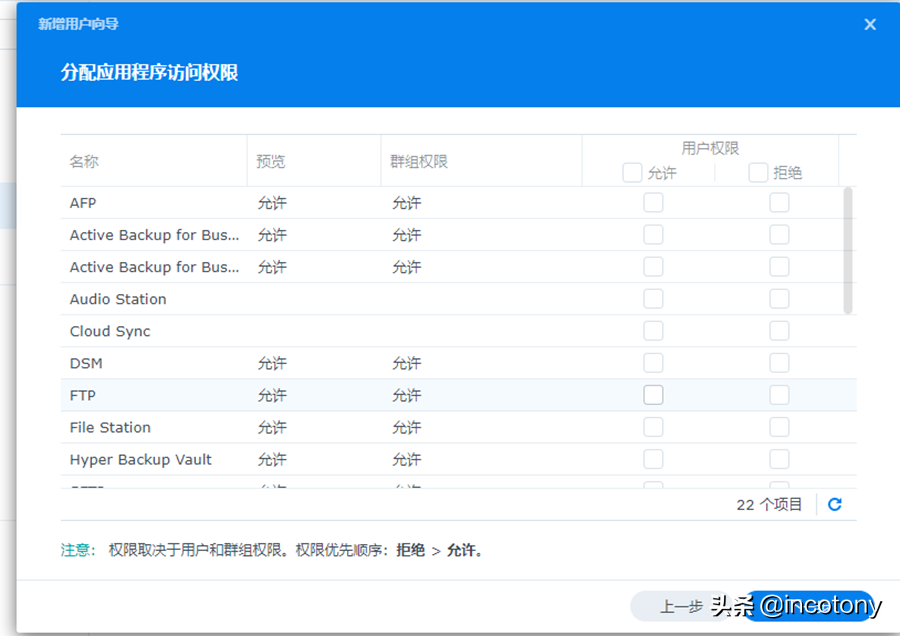Screen dimensions: 900x636
Task: Deny DSM access
Action: click(779, 363)
